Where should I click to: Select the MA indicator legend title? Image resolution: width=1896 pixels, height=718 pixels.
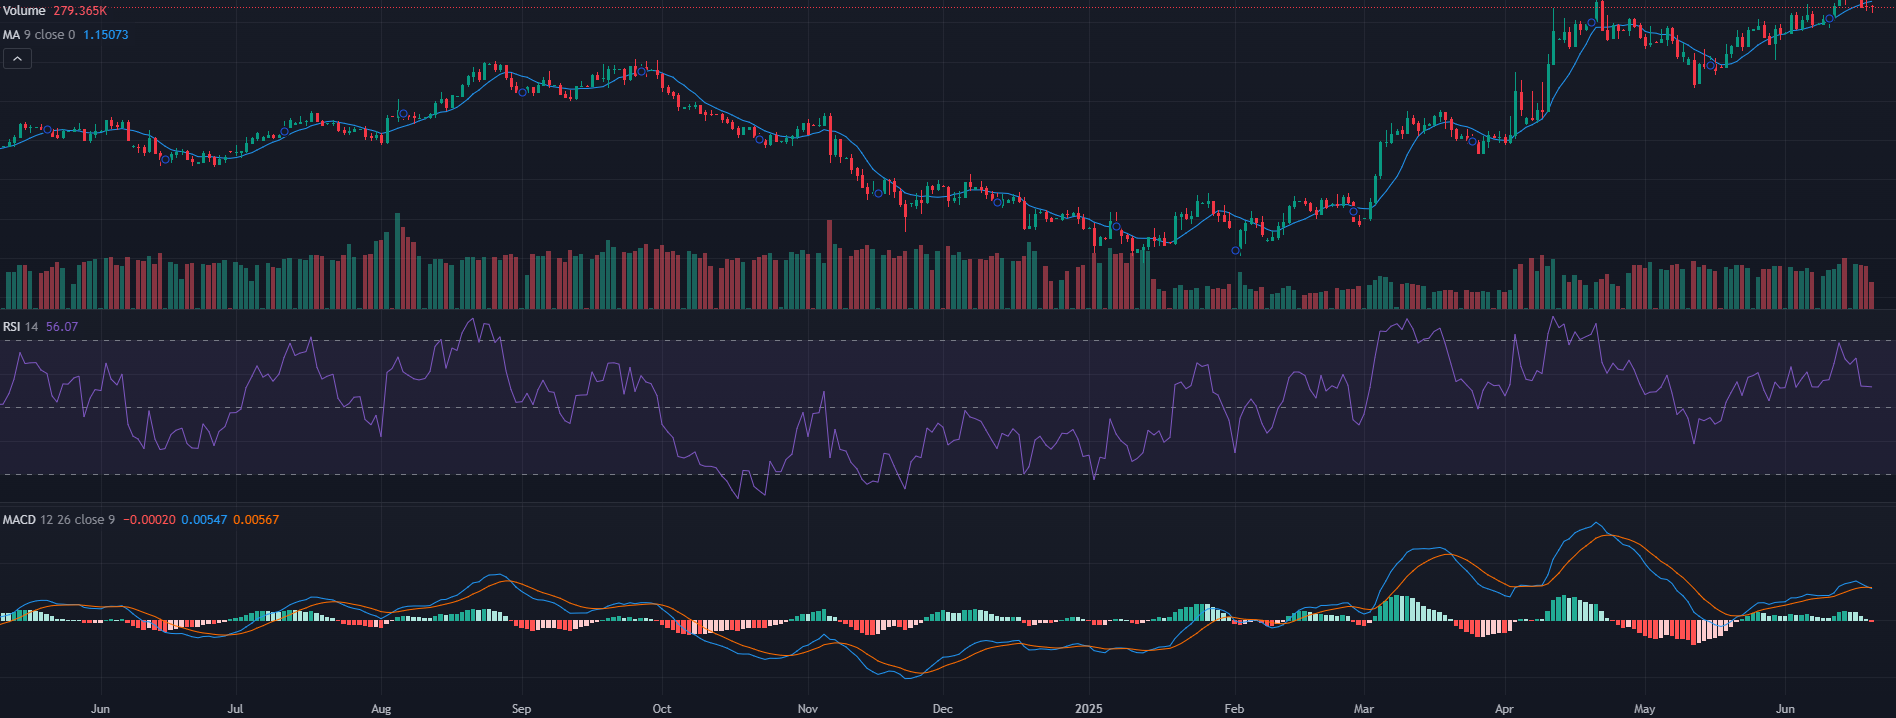(11, 35)
